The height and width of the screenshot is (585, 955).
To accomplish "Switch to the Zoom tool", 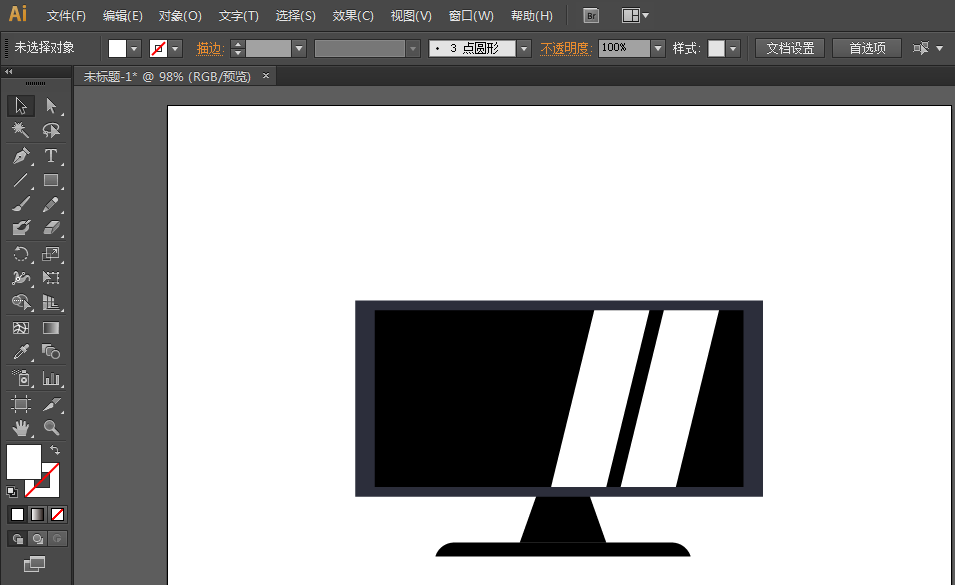I will coord(50,428).
